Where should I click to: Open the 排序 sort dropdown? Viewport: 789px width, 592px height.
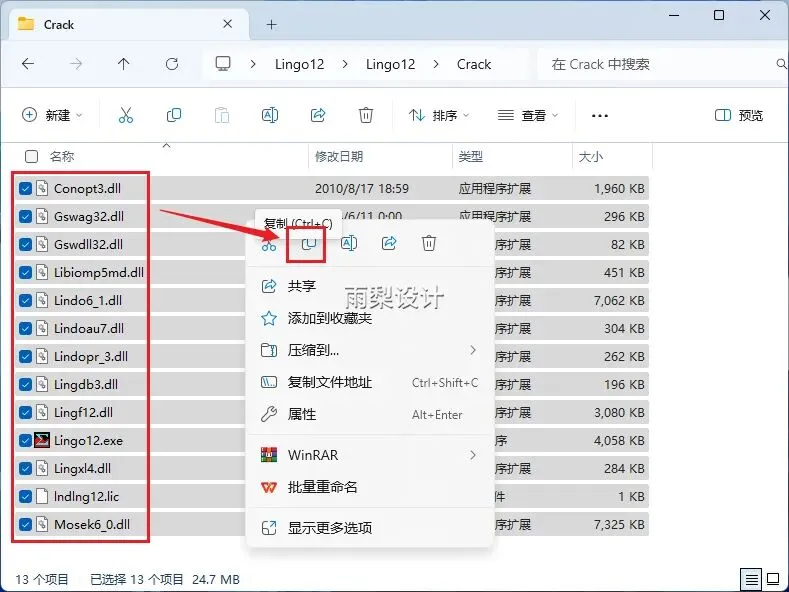coord(439,115)
